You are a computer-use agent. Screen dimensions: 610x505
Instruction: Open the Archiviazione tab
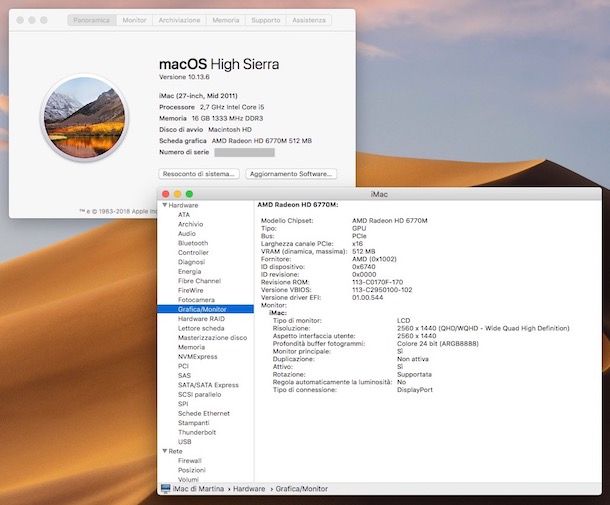click(179, 20)
